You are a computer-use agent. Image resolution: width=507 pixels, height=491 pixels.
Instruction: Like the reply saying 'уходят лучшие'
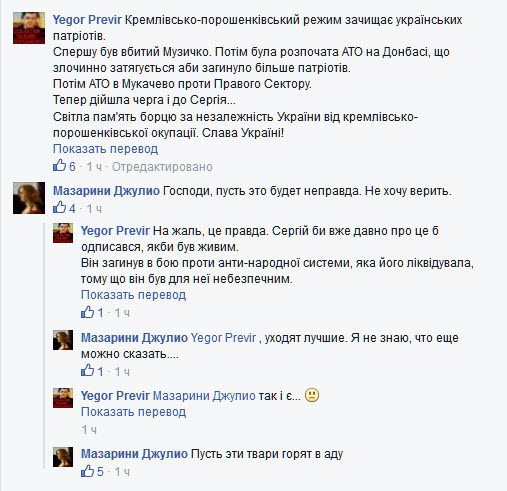point(87,371)
